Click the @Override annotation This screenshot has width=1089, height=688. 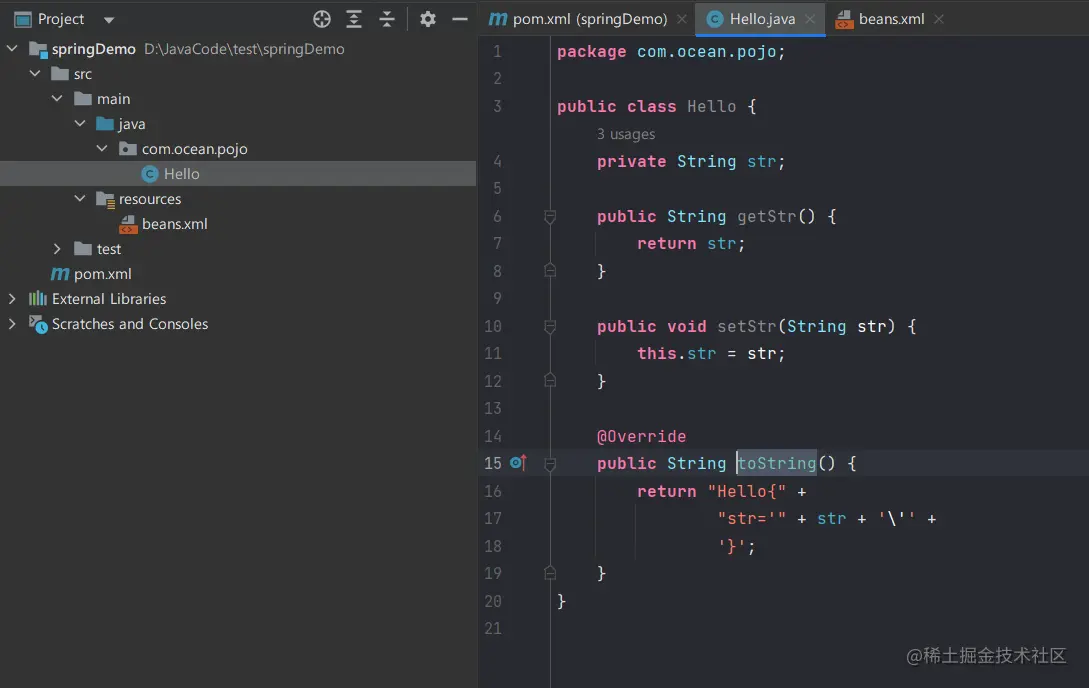click(x=641, y=436)
